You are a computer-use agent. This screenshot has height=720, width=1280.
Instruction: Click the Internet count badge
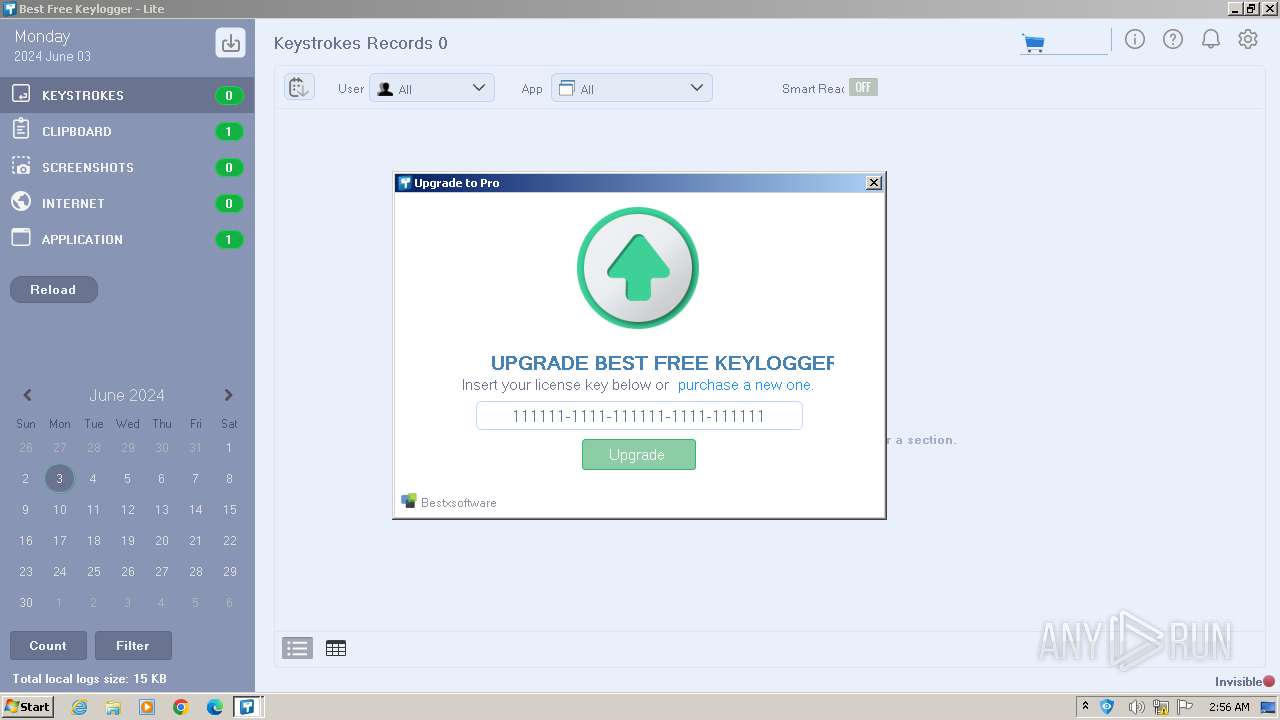[229, 204]
